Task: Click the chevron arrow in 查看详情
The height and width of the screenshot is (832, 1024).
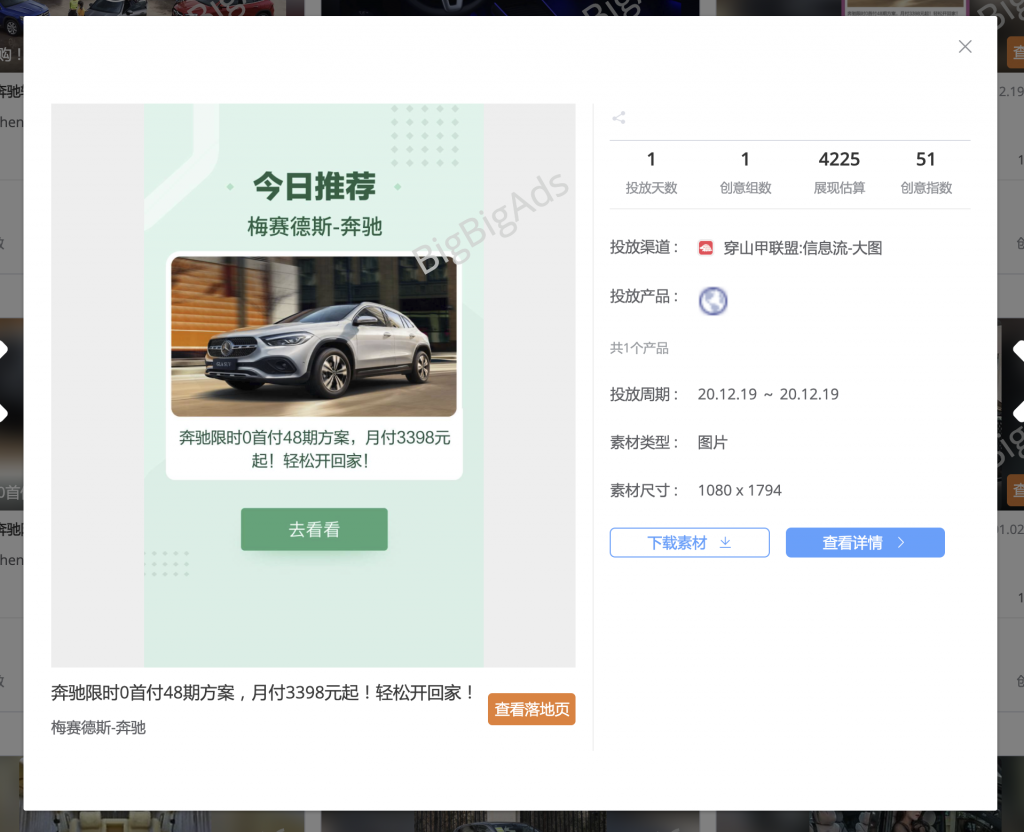Action: pyautogui.click(x=901, y=542)
